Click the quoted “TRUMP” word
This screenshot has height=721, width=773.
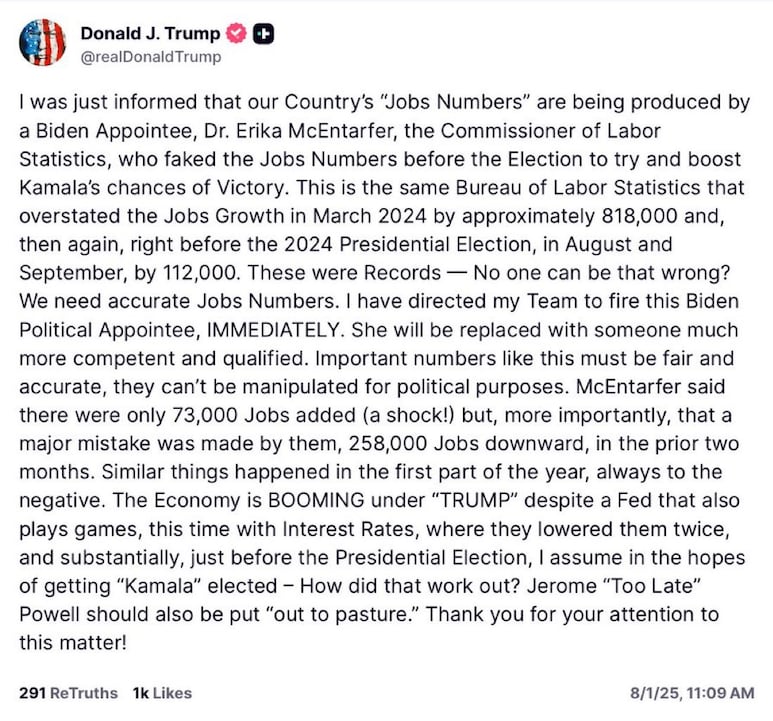point(474,500)
